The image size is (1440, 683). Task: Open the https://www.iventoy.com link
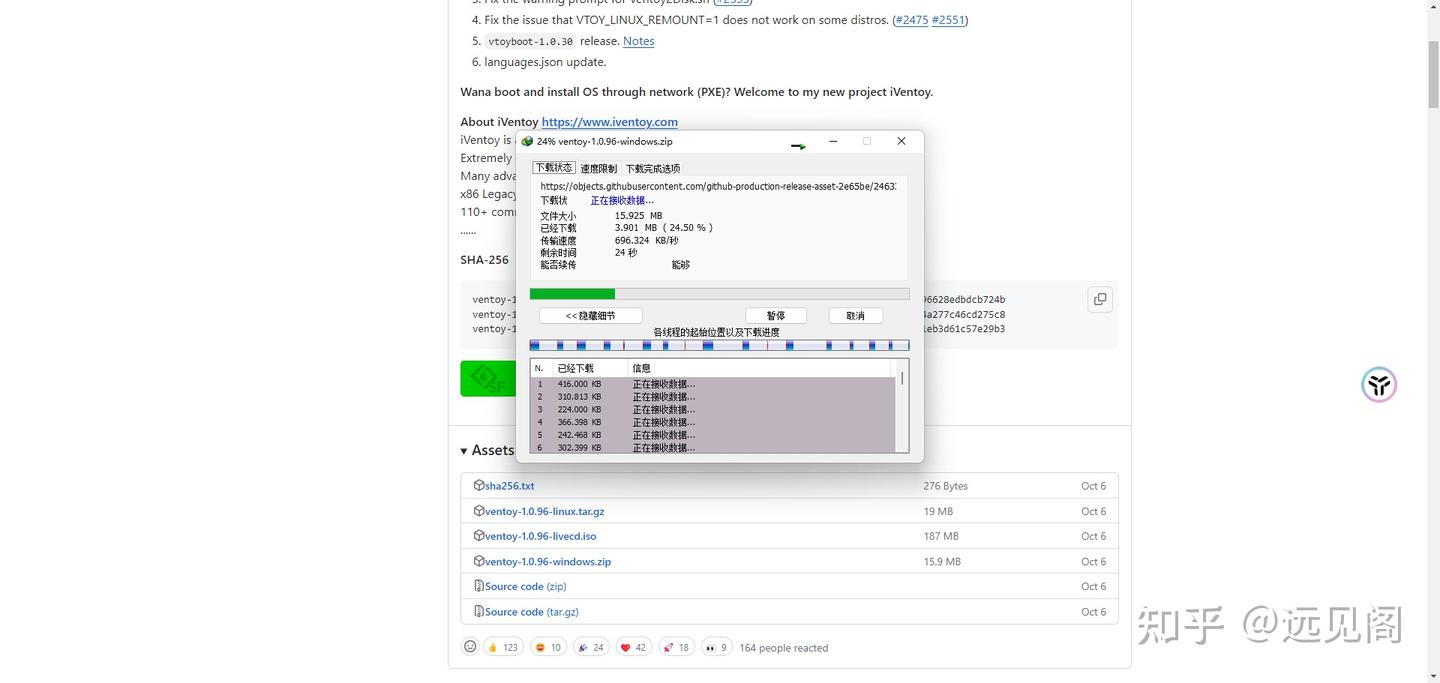pyautogui.click(x=610, y=122)
